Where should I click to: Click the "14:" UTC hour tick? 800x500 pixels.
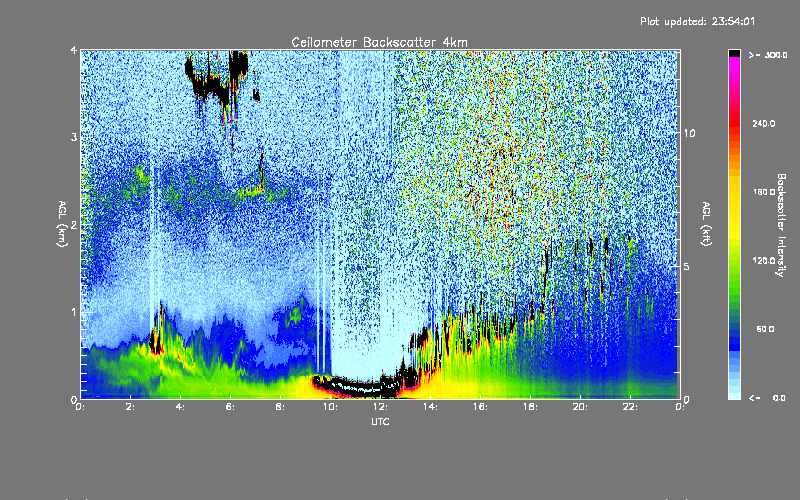click(431, 407)
